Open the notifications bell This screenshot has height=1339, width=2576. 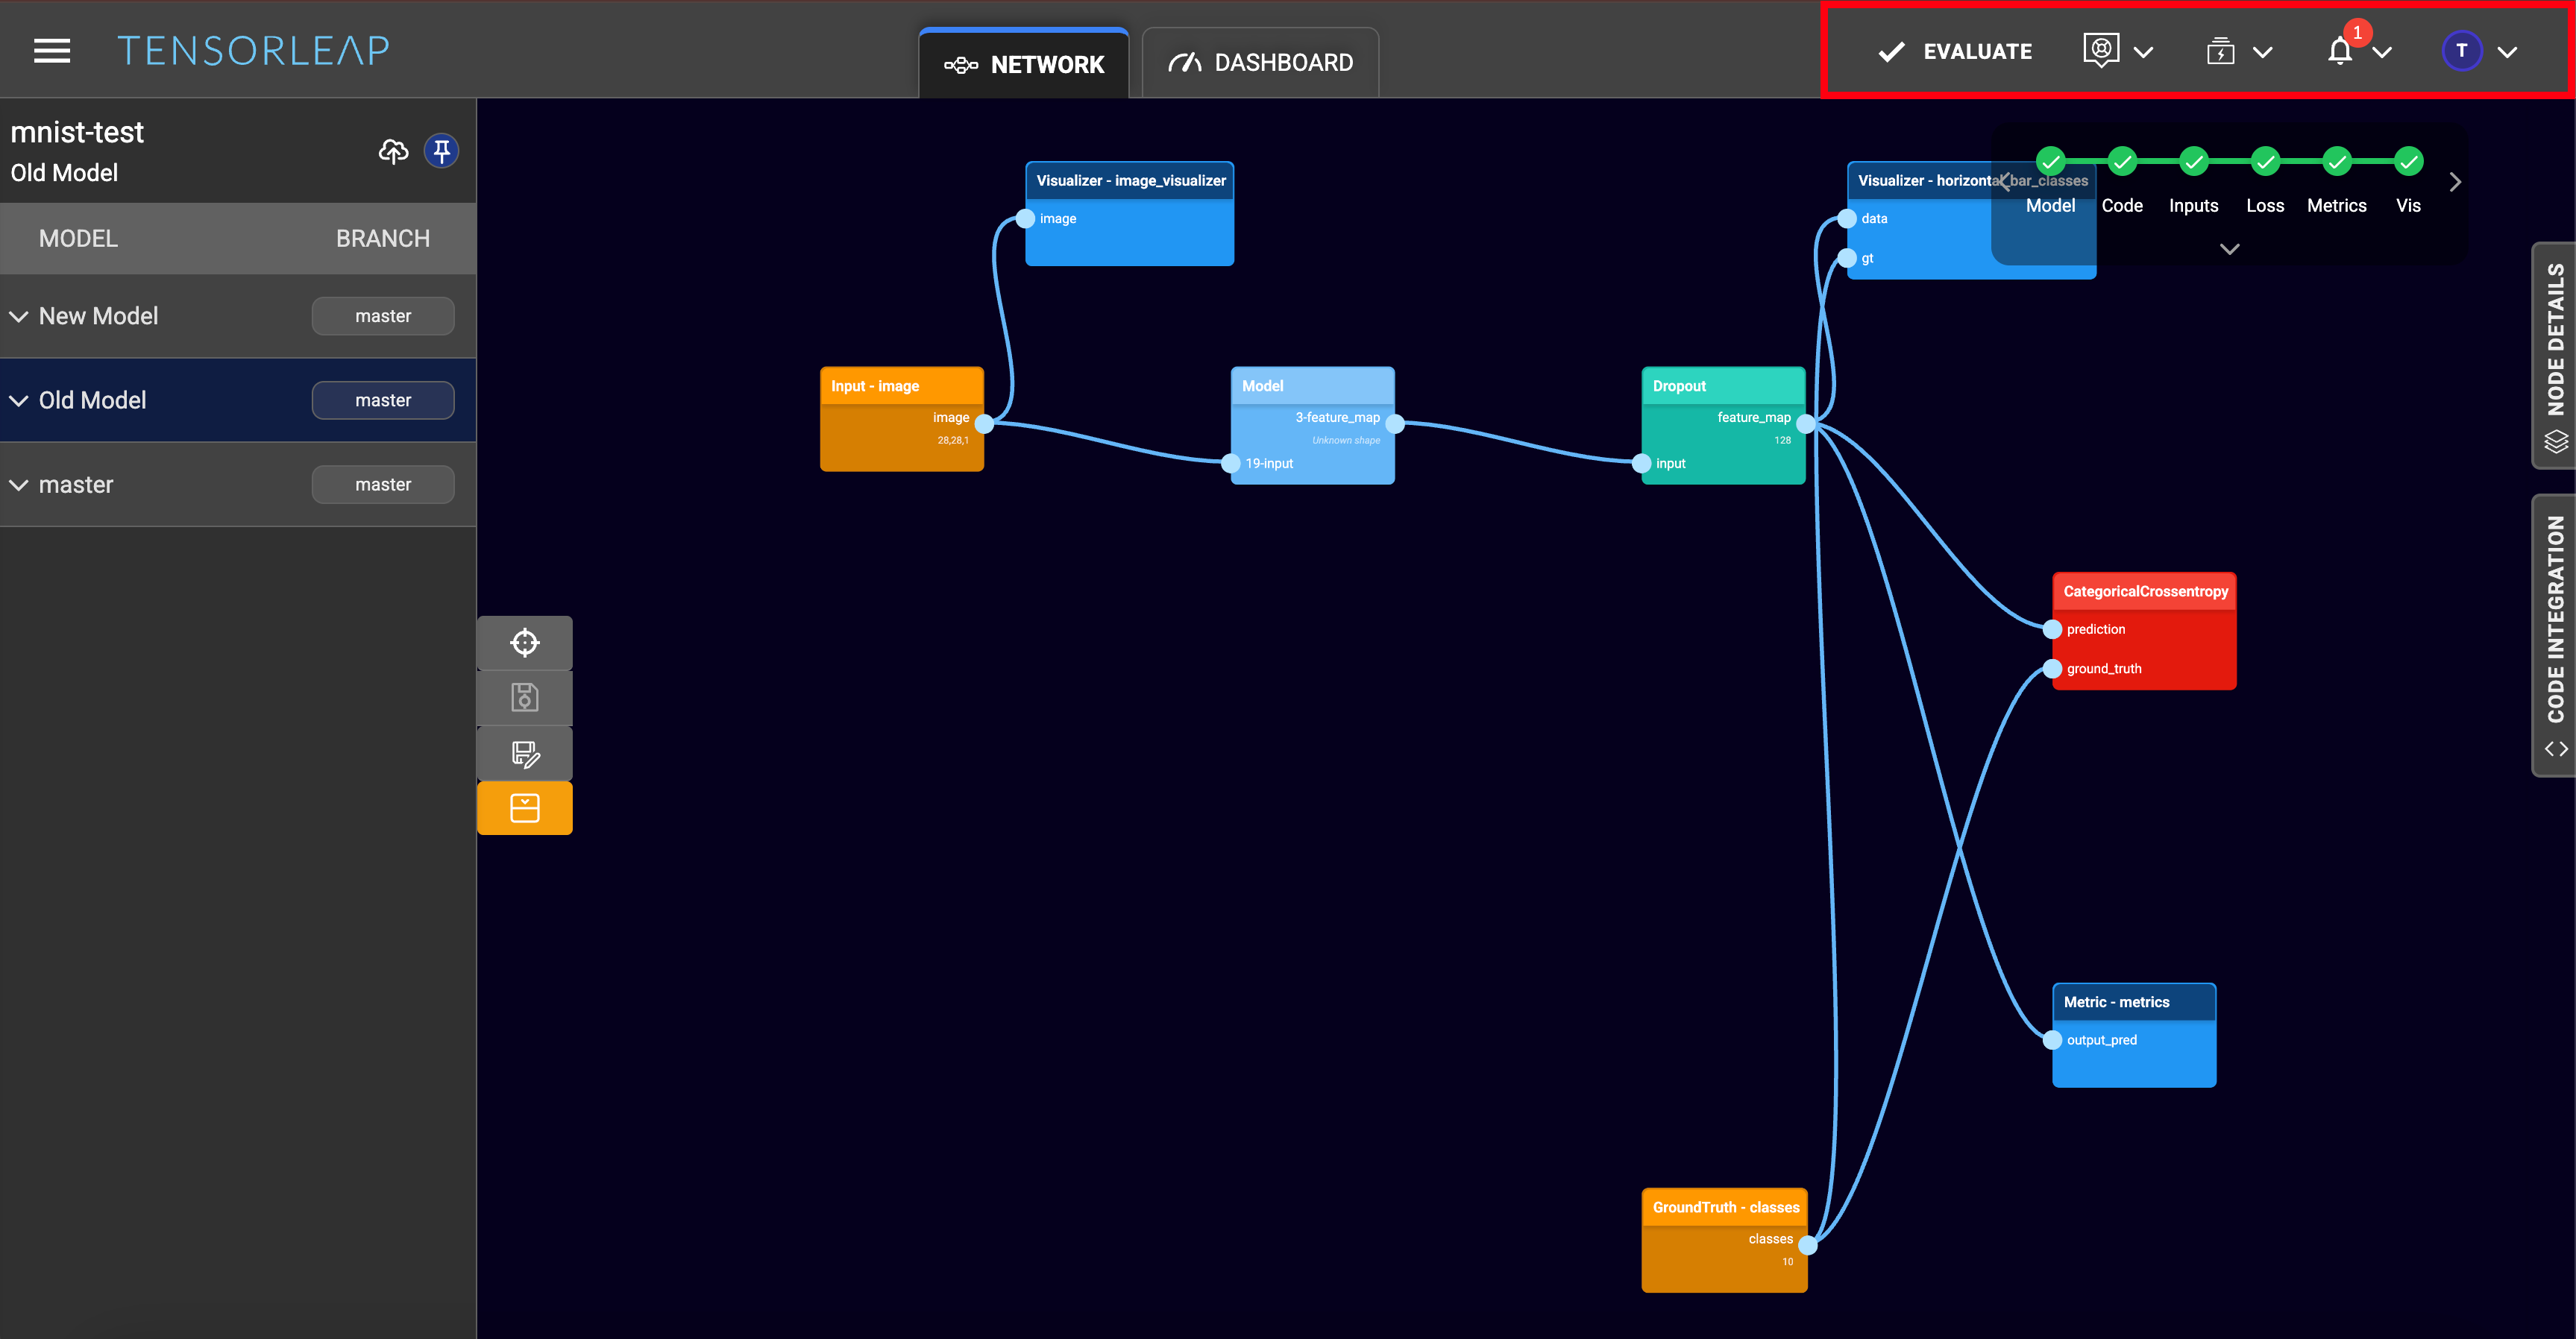tap(2339, 51)
